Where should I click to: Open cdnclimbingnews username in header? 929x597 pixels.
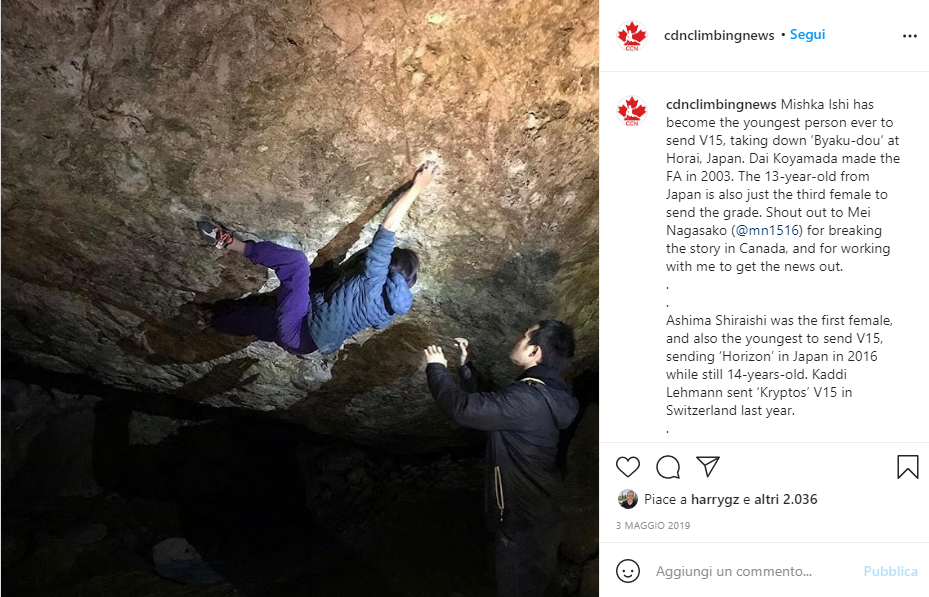719,35
